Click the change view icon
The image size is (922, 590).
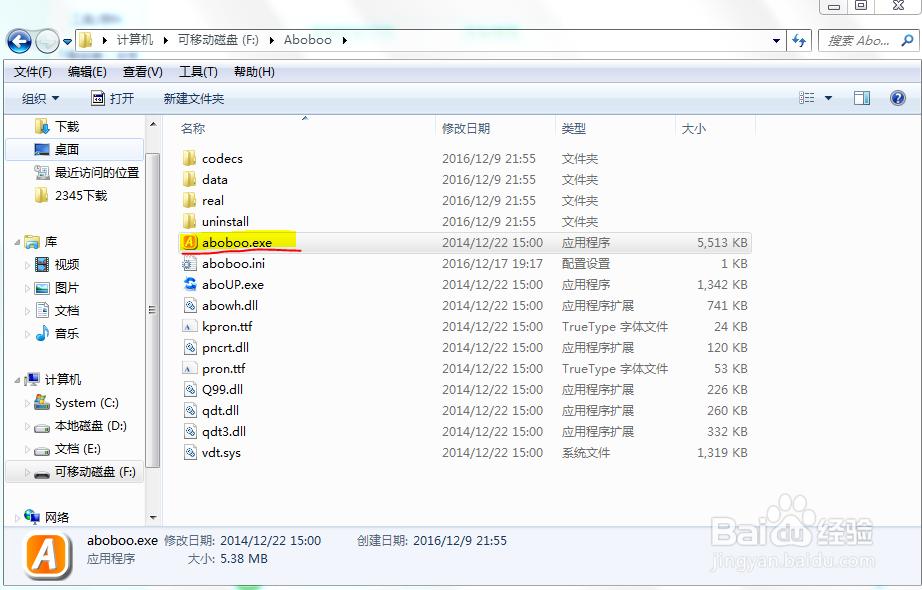807,98
